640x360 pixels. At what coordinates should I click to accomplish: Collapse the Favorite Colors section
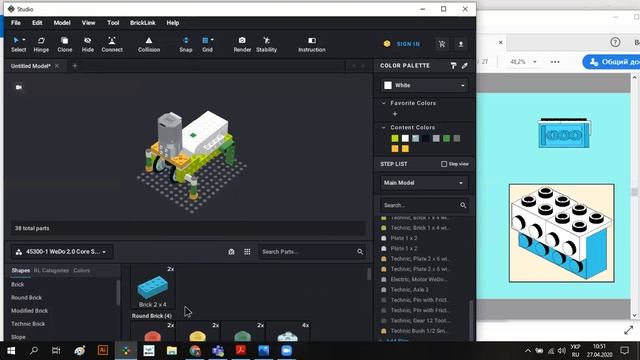[x=383, y=103]
